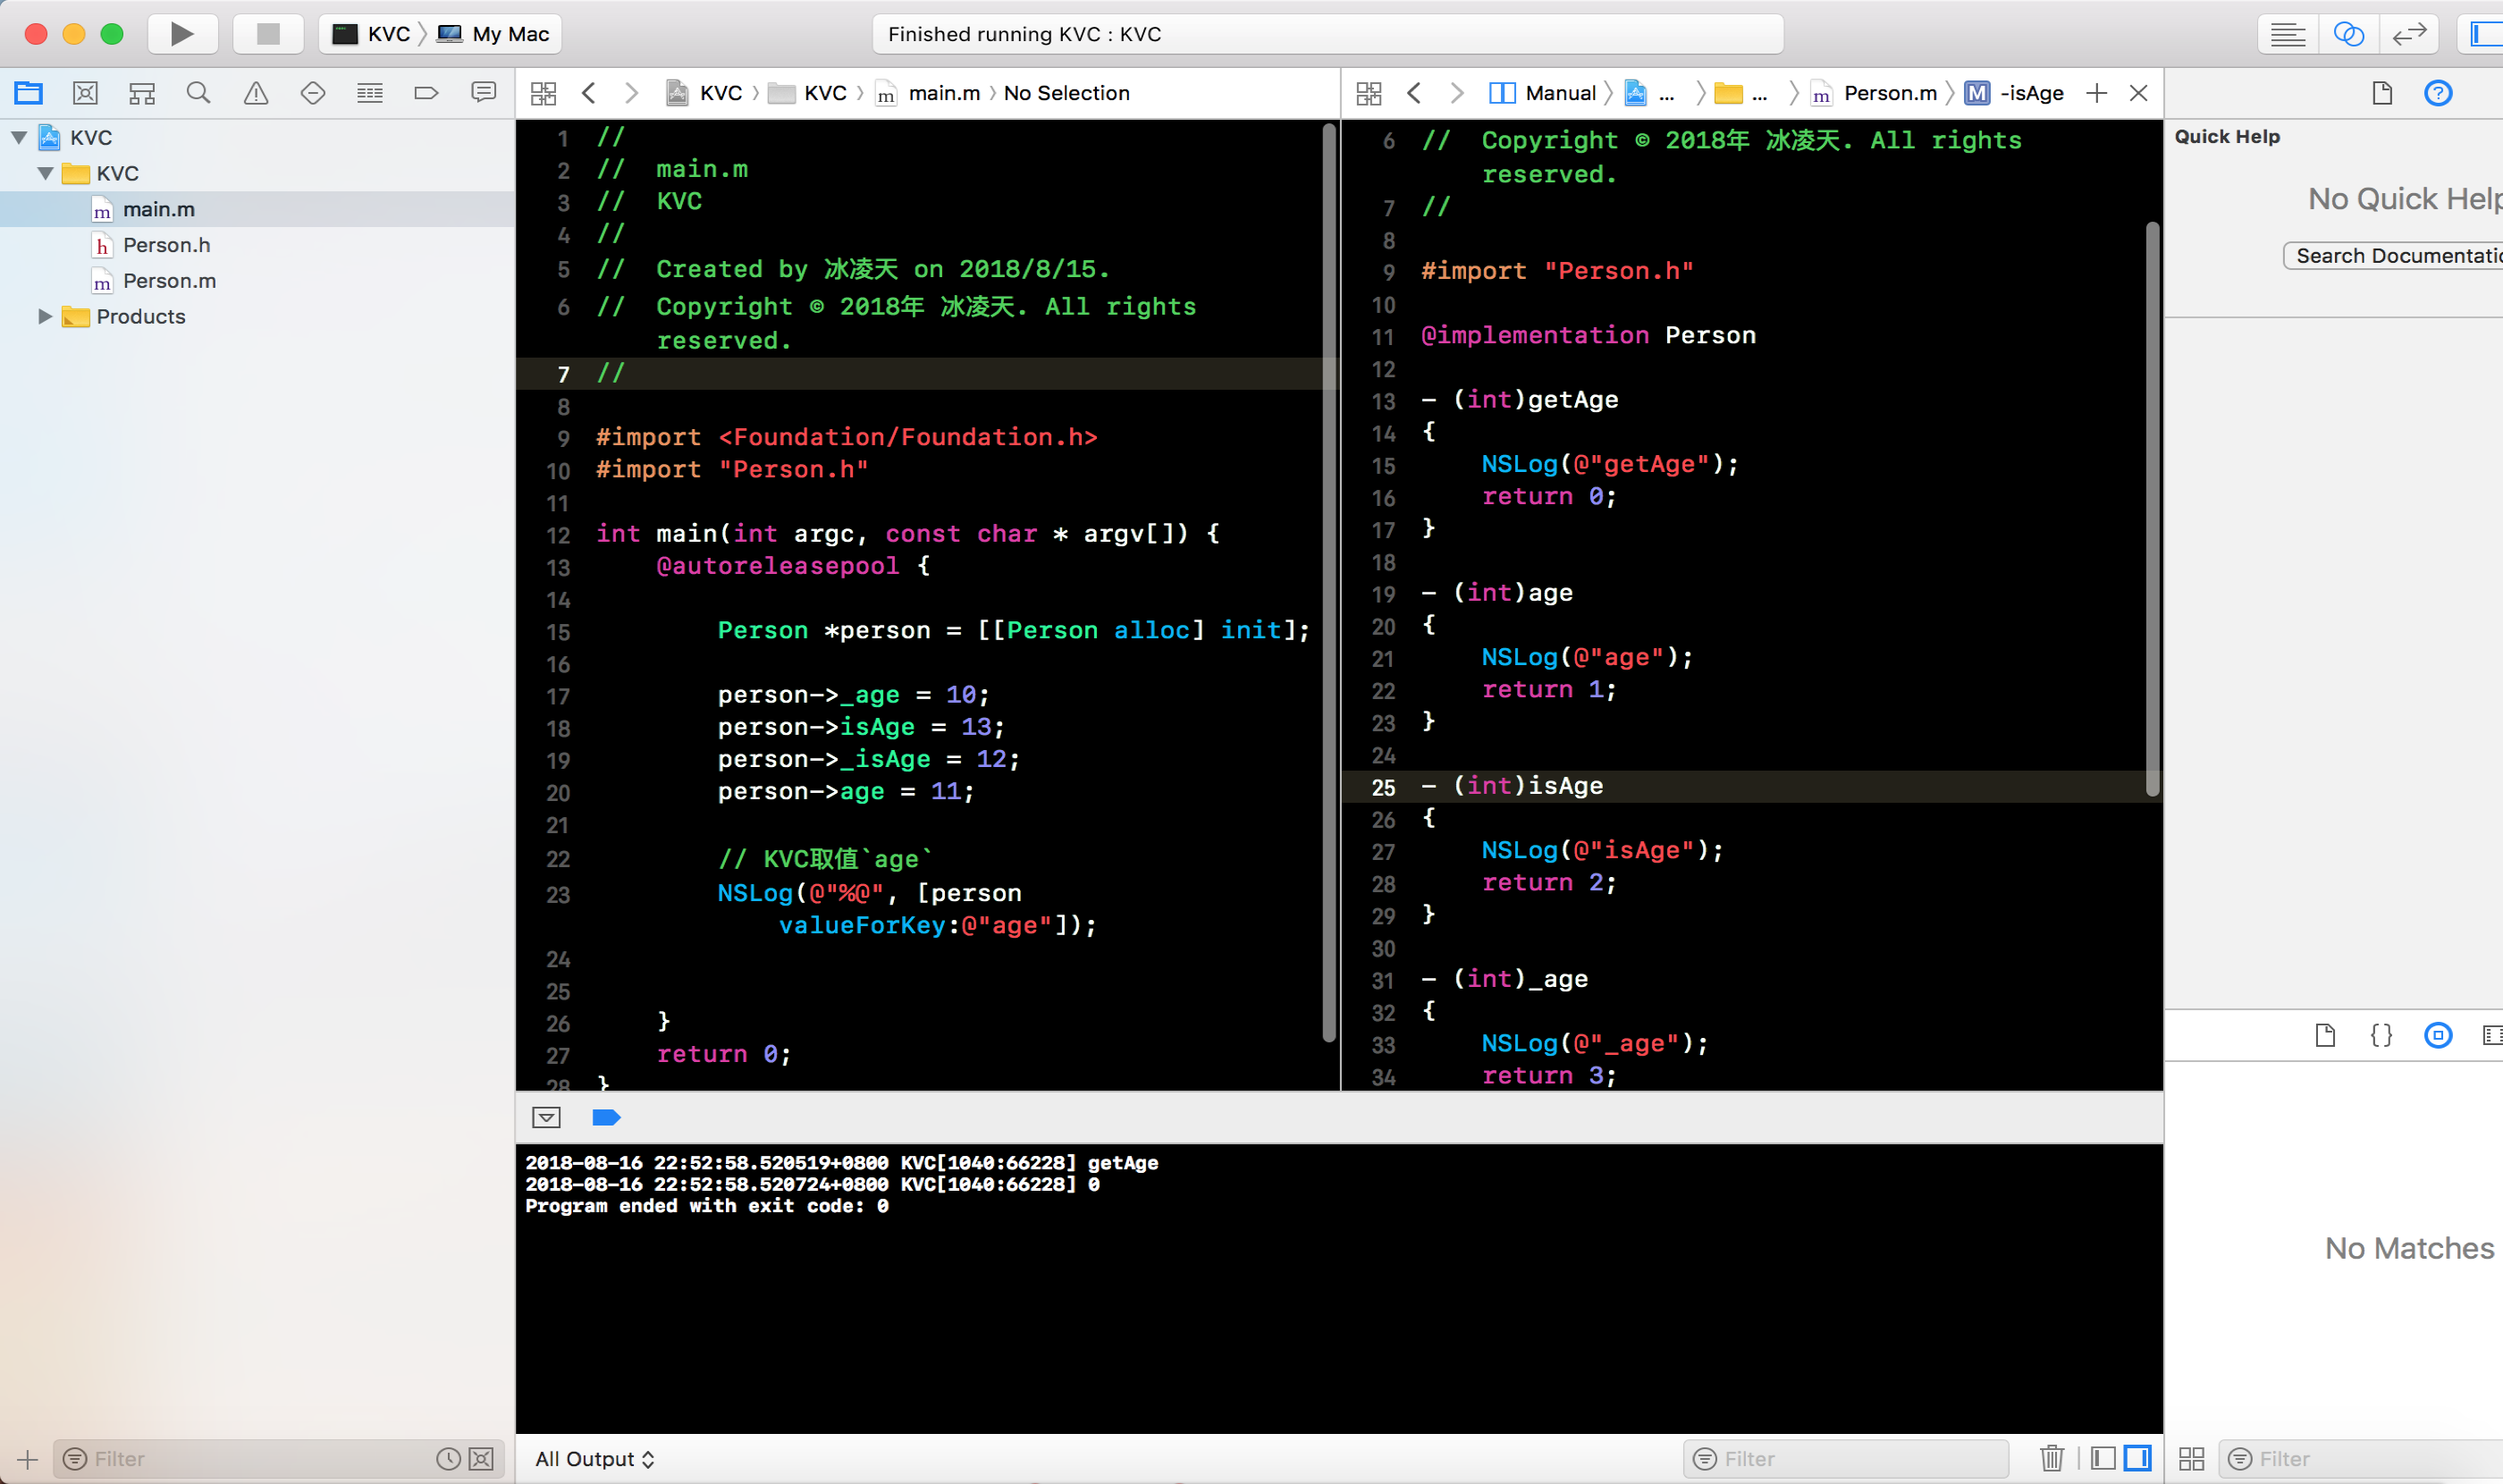Open the Find navigator magnifier icon
The height and width of the screenshot is (1484, 2503).
pos(198,93)
